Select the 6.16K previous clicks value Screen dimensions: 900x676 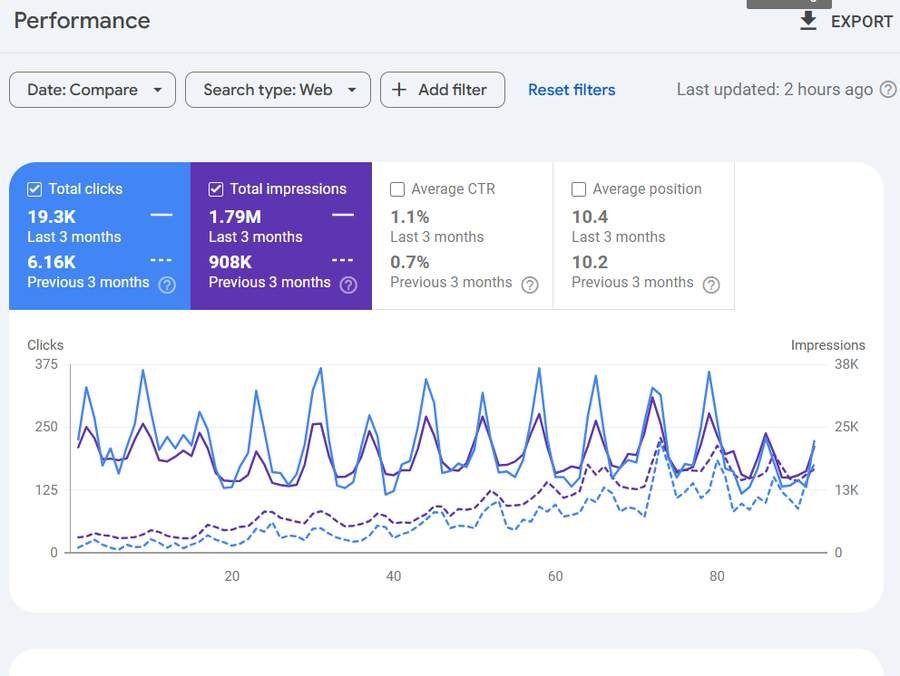pos(52,262)
